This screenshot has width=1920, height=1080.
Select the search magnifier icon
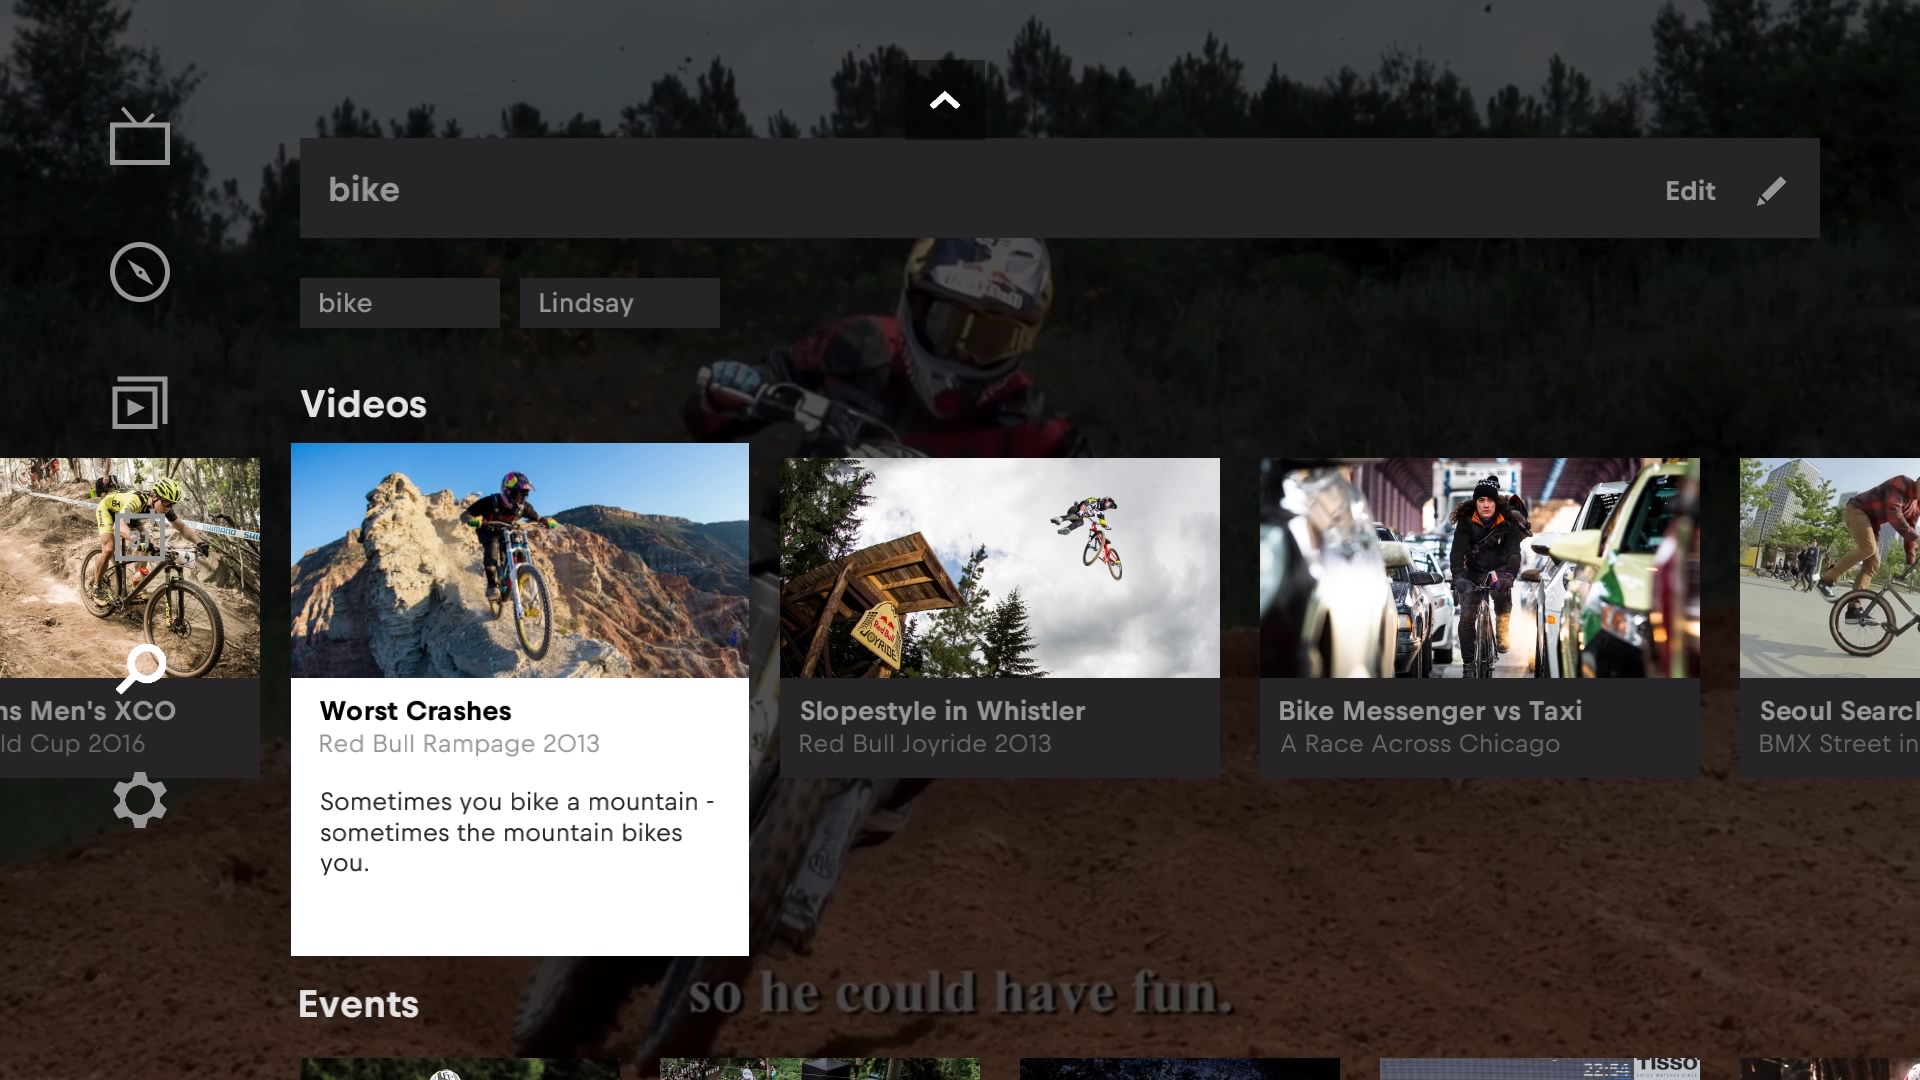[x=141, y=669]
